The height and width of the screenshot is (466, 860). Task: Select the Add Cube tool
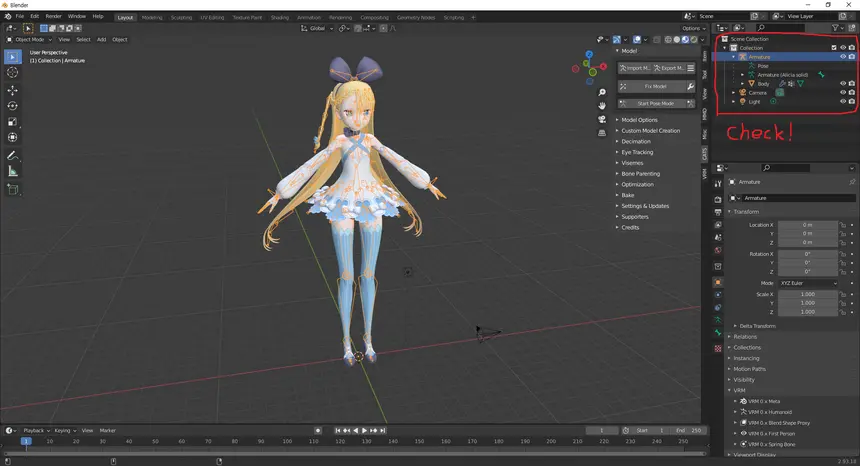coord(13,190)
